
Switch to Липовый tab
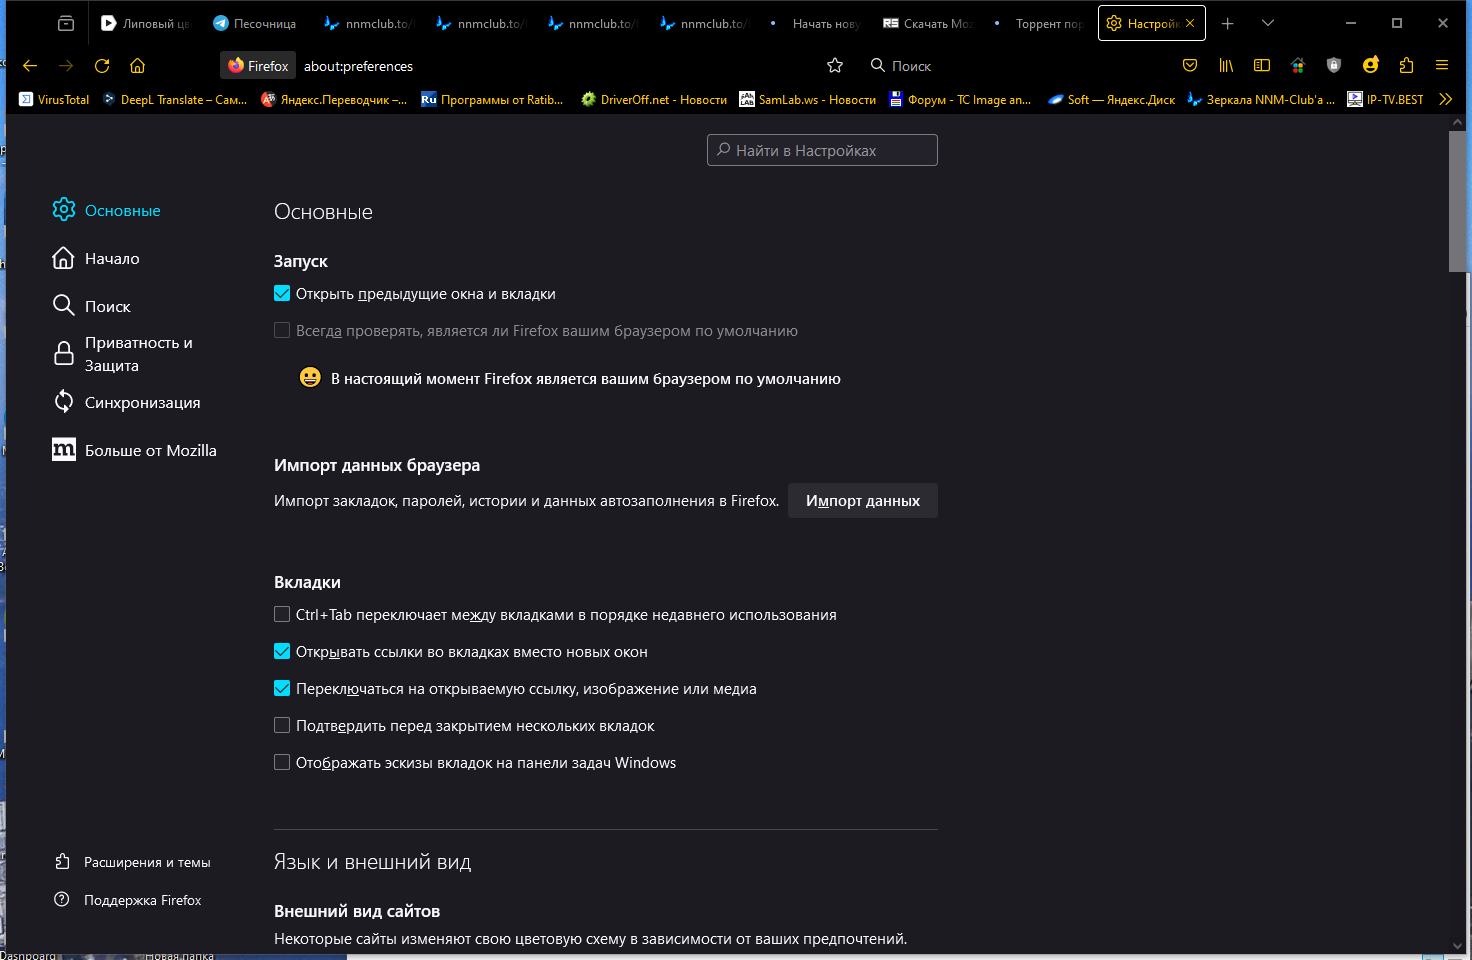tap(145, 23)
